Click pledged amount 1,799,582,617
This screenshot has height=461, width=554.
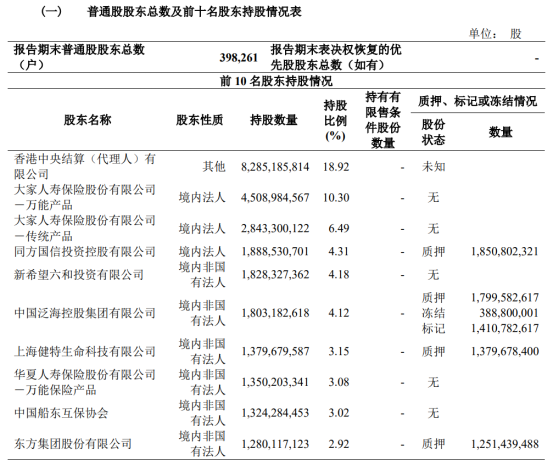point(505,298)
